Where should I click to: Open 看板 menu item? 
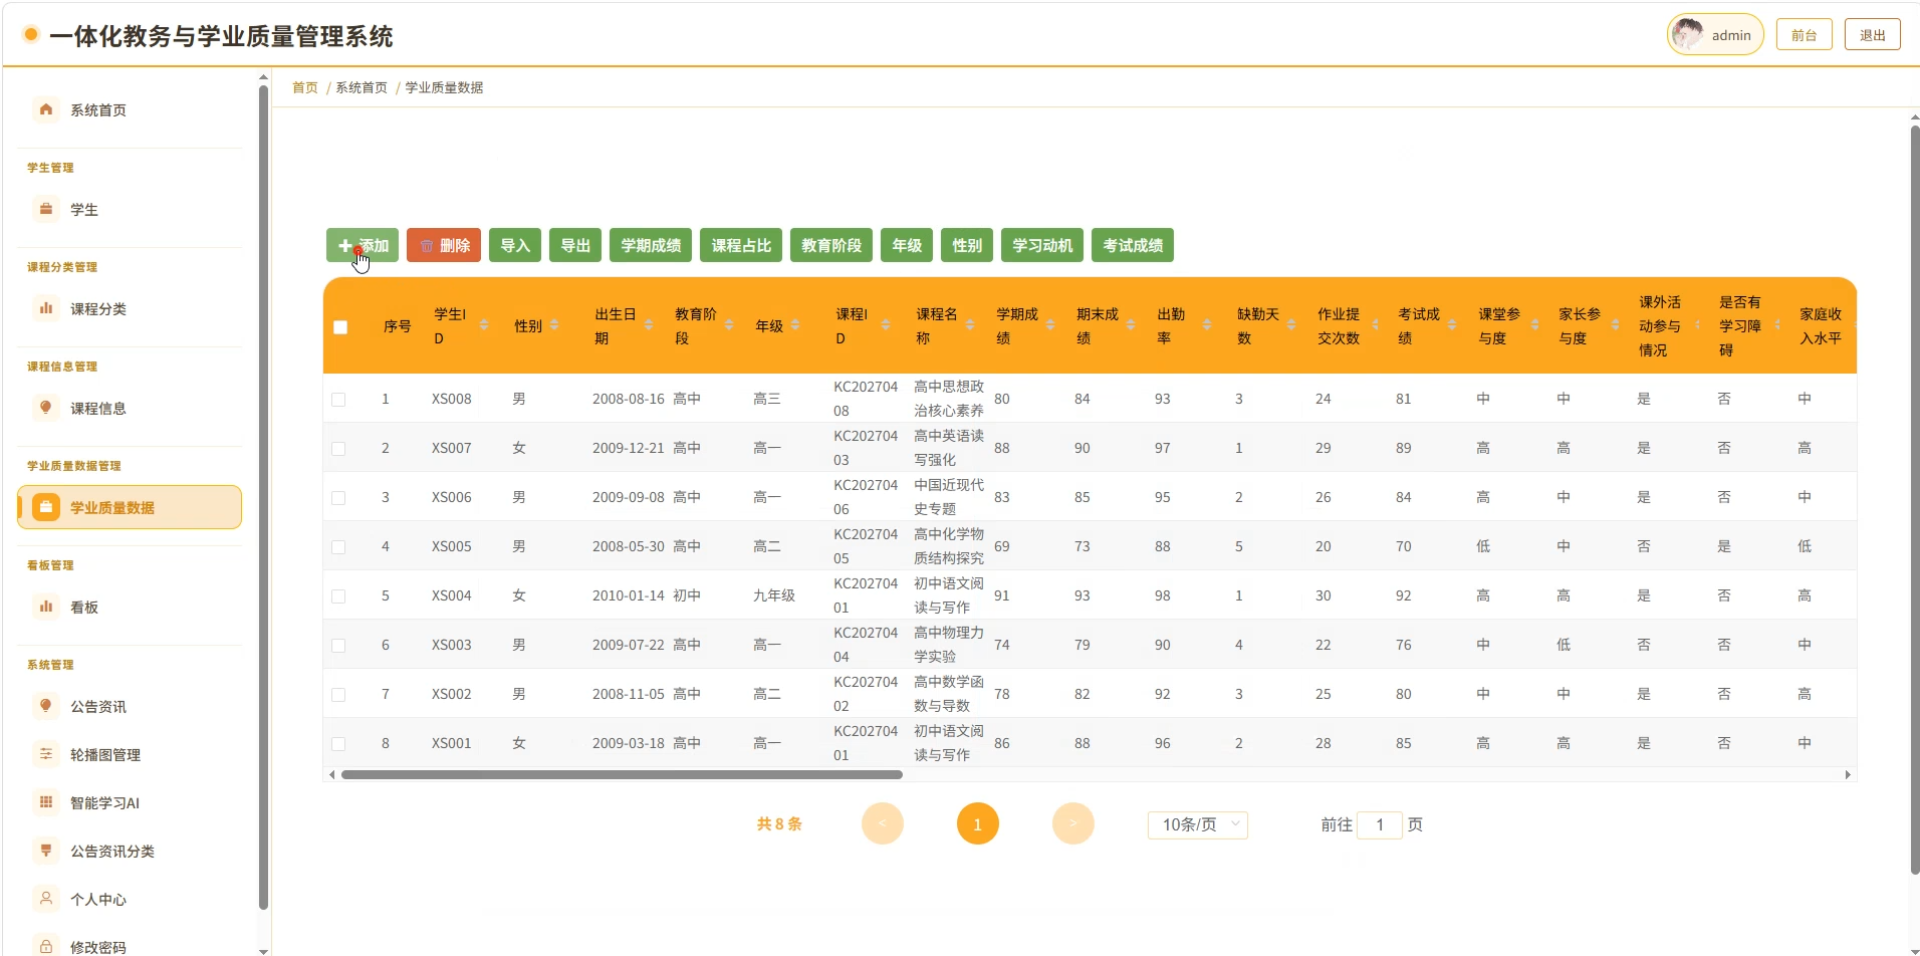[x=129, y=606]
